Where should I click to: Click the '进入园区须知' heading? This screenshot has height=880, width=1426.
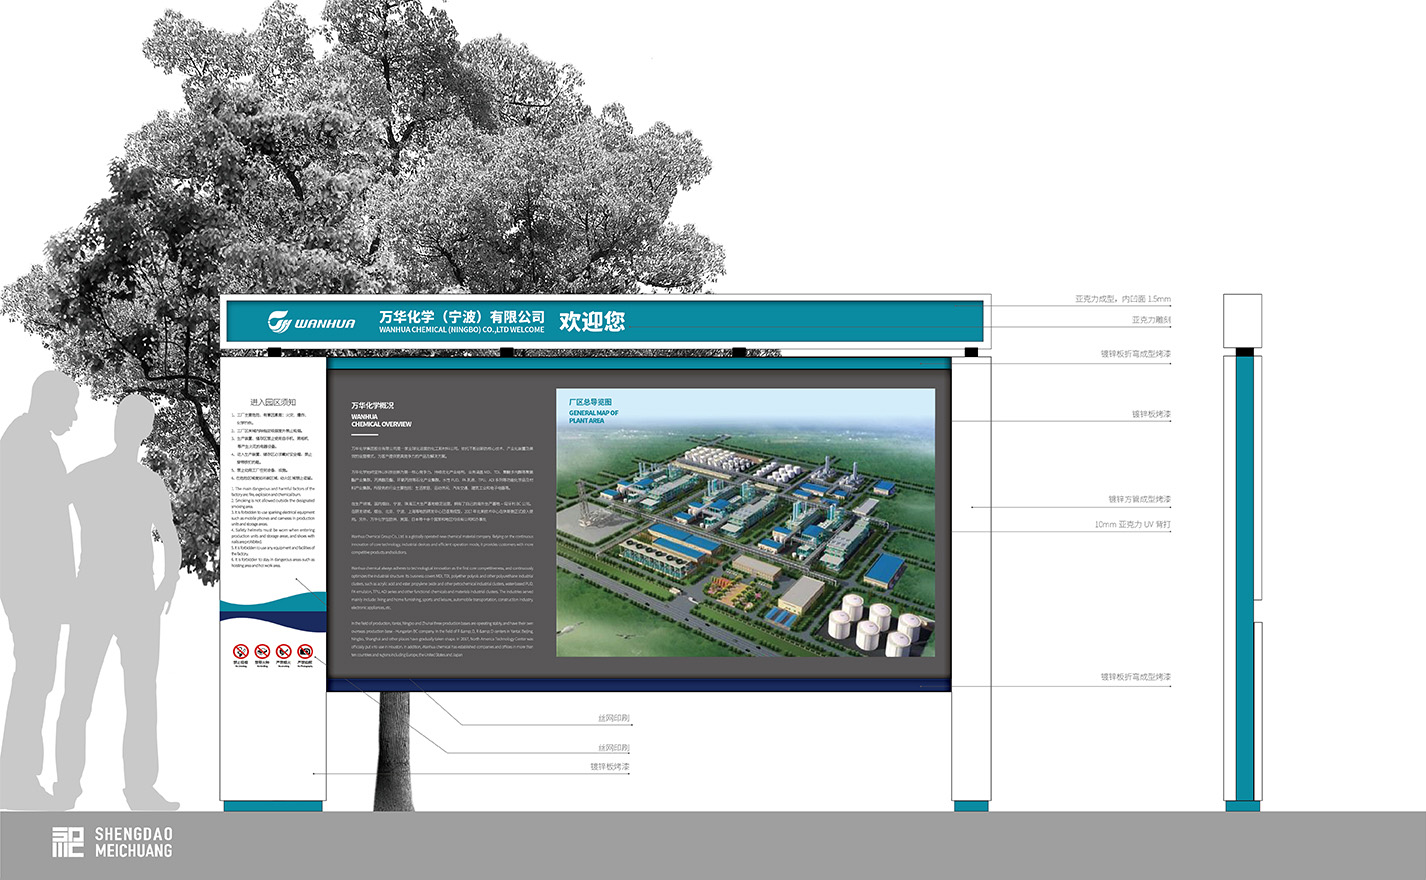tap(273, 402)
